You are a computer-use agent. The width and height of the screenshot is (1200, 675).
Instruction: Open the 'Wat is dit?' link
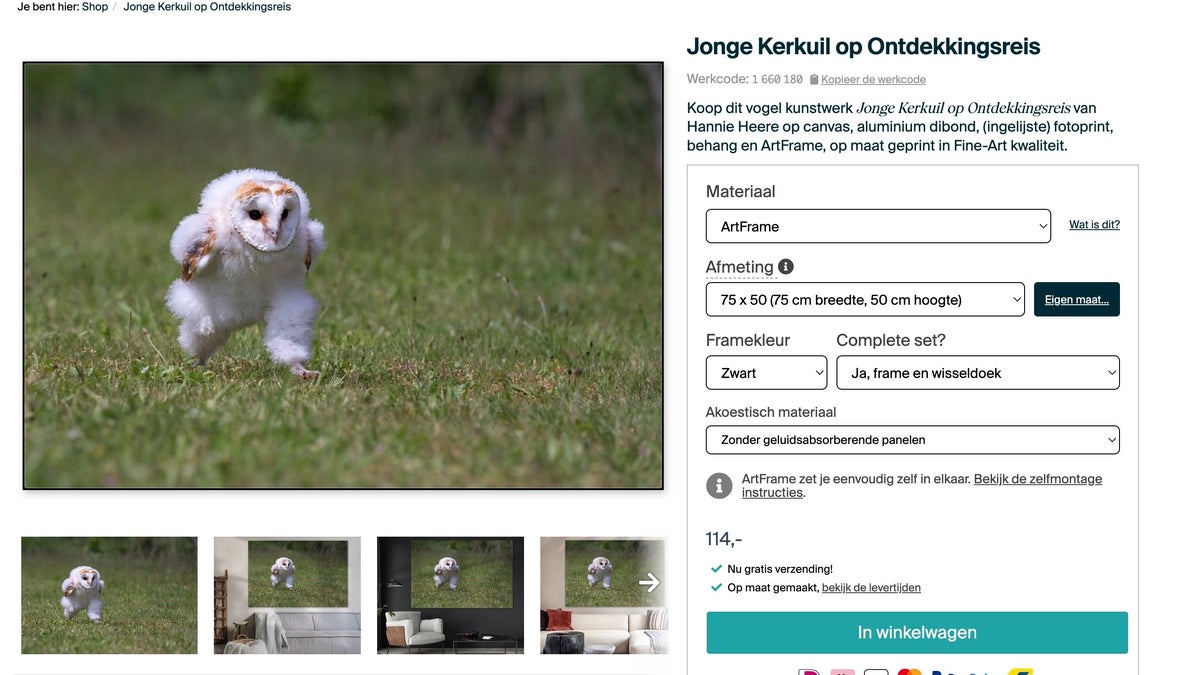[1094, 225]
